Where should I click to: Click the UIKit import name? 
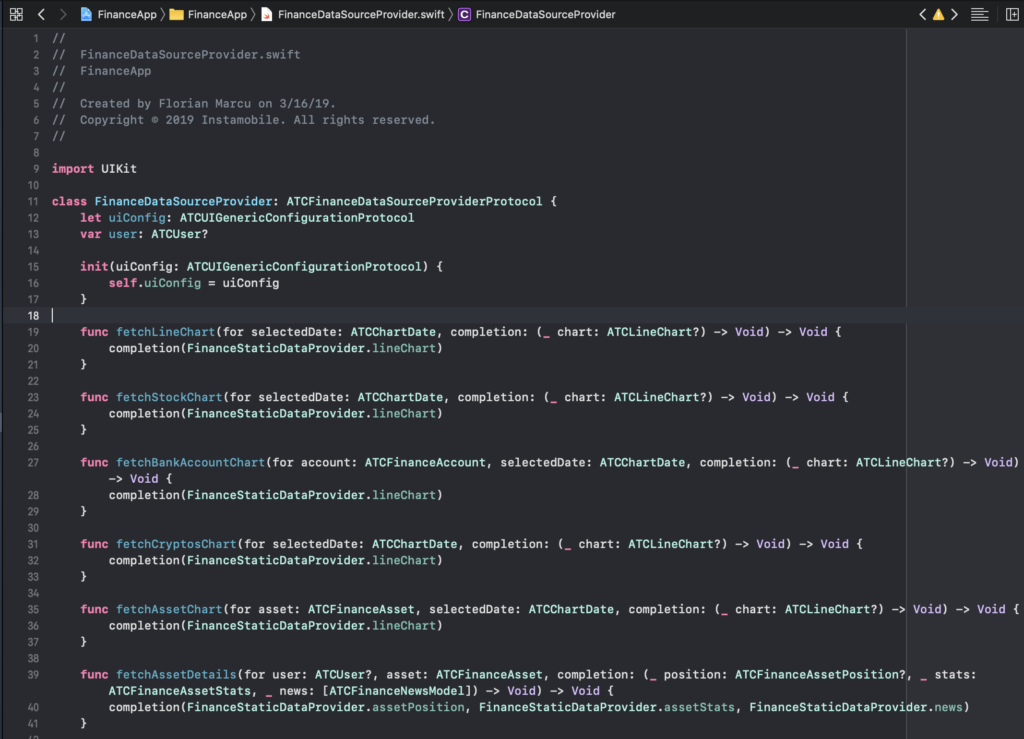(x=118, y=168)
